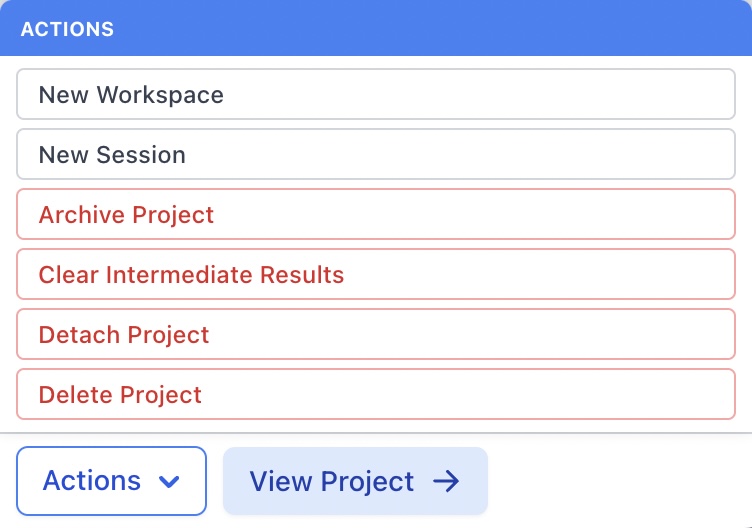Choose the New Session menu entry
This screenshot has height=528, width=752.
click(x=376, y=155)
